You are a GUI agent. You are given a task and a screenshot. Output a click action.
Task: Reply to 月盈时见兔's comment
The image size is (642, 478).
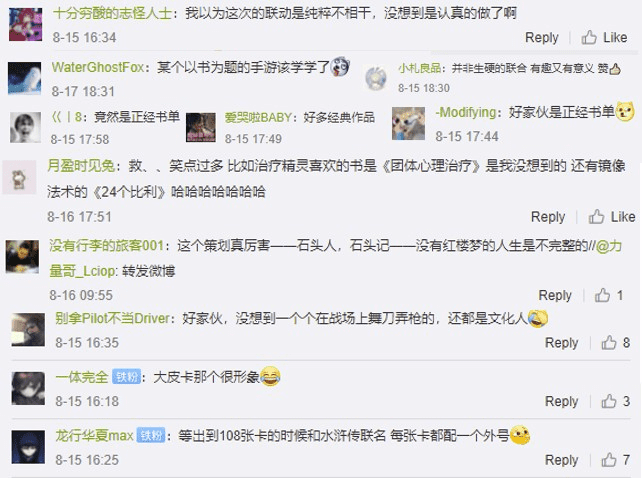pyautogui.click(x=548, y=217)
